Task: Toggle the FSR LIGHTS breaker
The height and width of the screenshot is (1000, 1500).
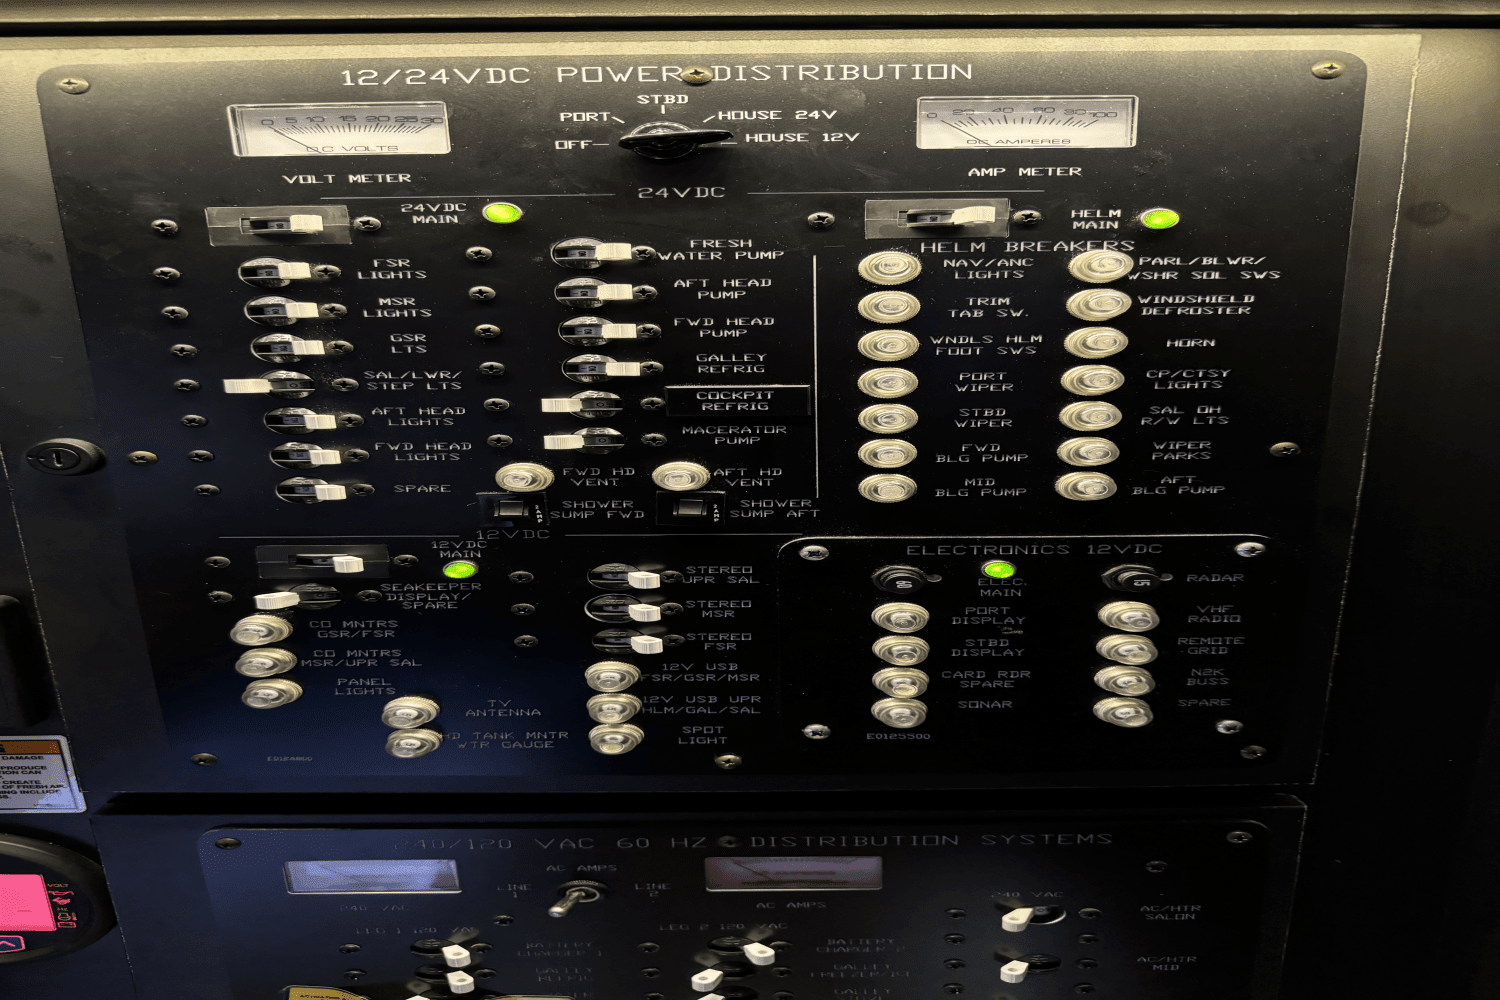Action: [277, 270]
